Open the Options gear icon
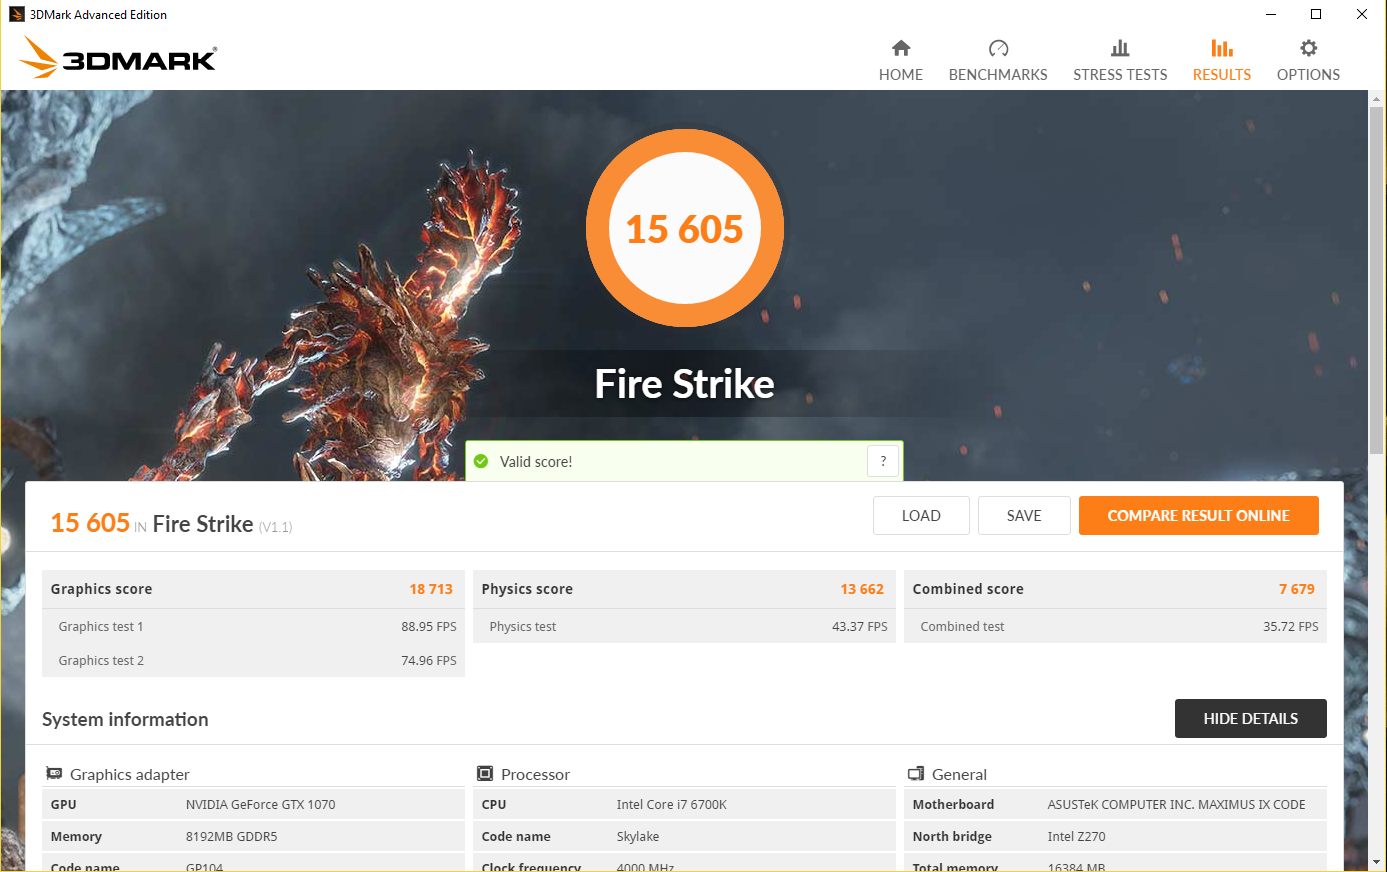The image size is (1387, 872). pyautogui.click(x=1308, y=48)
